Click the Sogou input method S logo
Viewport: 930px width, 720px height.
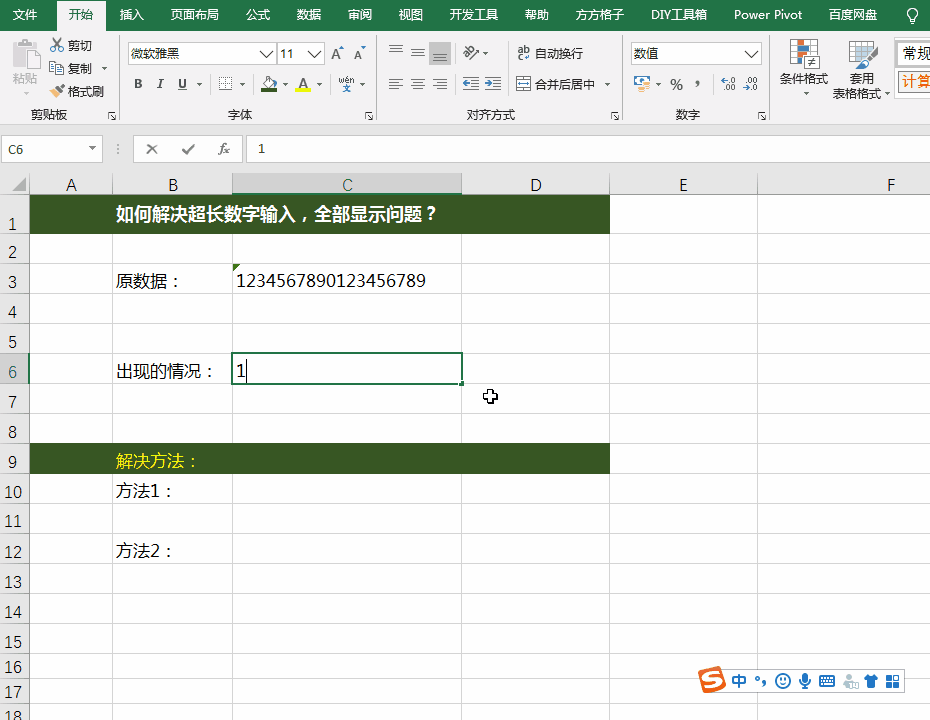coord(712,680)
